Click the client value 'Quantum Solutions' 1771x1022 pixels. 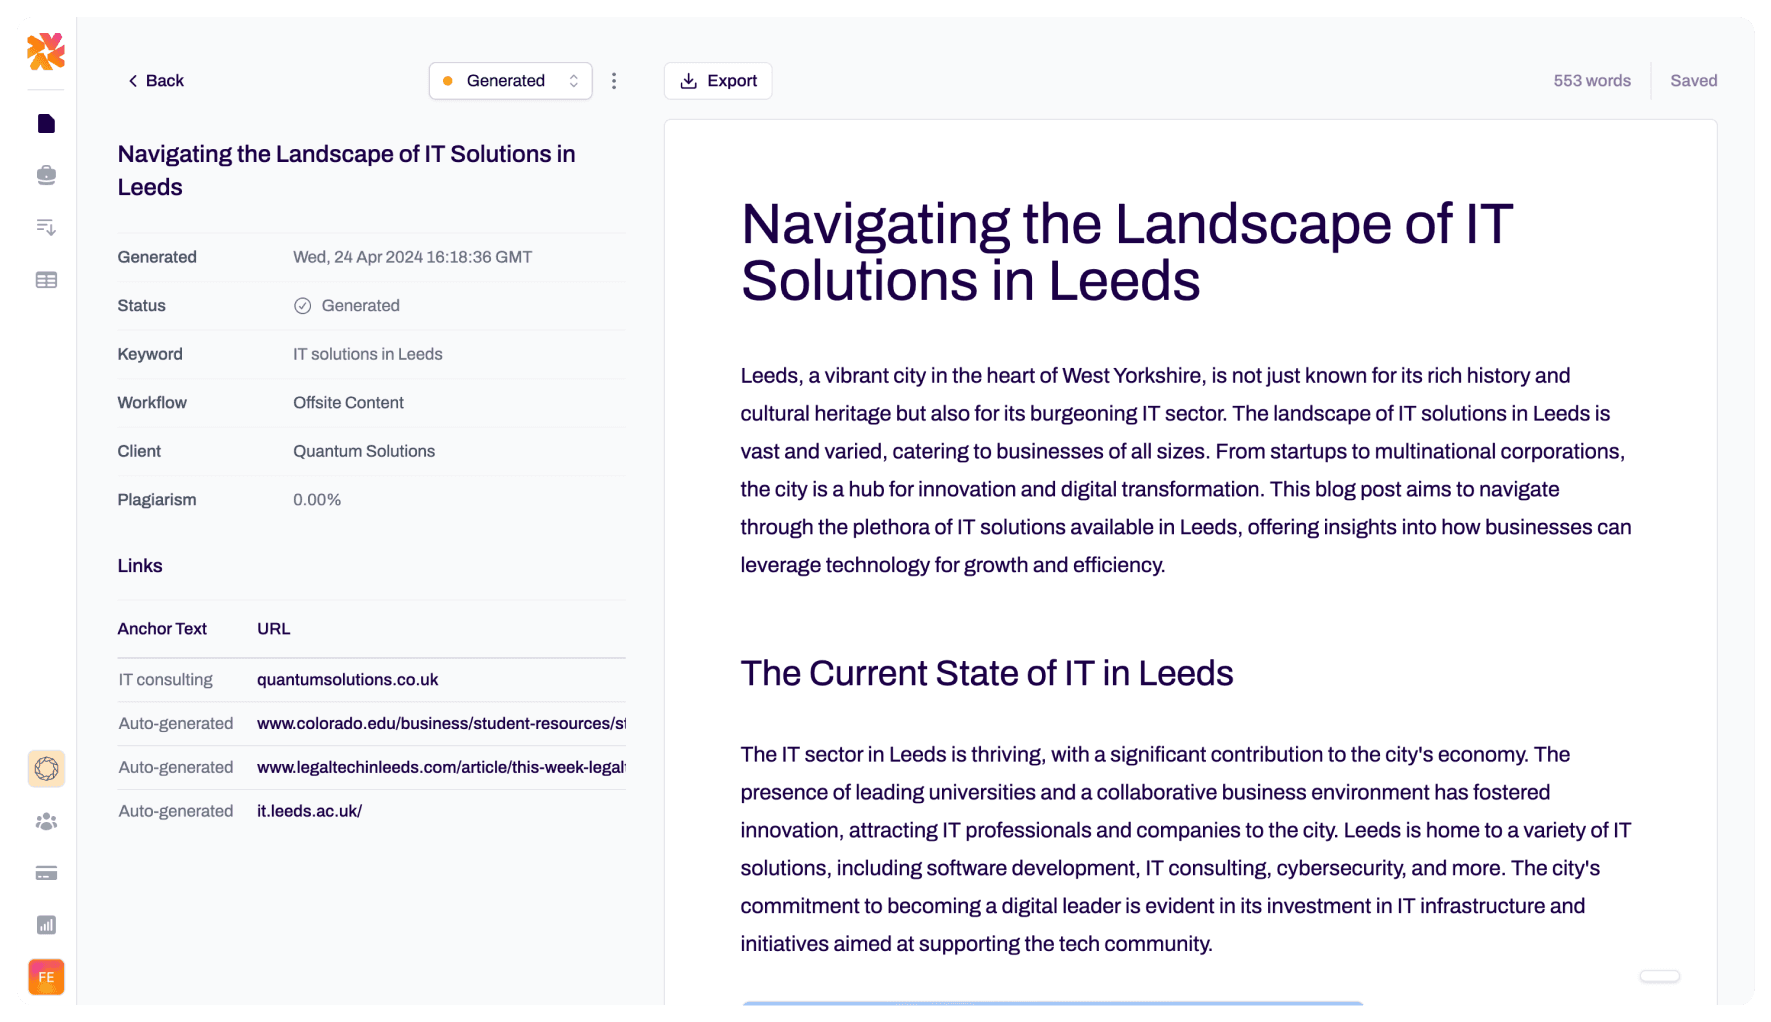(364, 451)
